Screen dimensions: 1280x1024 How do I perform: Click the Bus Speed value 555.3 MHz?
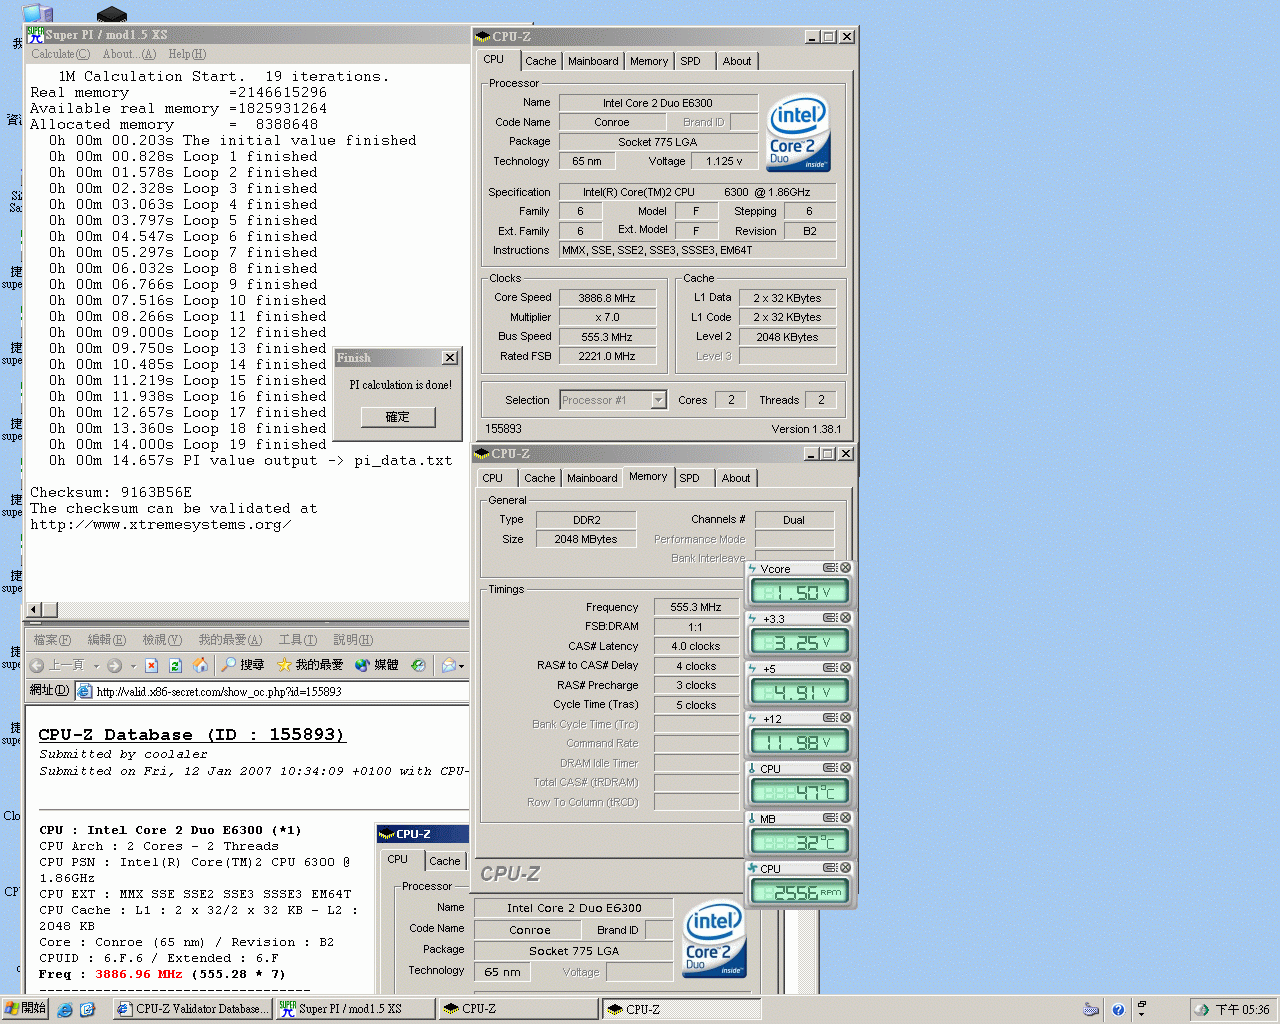(x=608, y=337)
